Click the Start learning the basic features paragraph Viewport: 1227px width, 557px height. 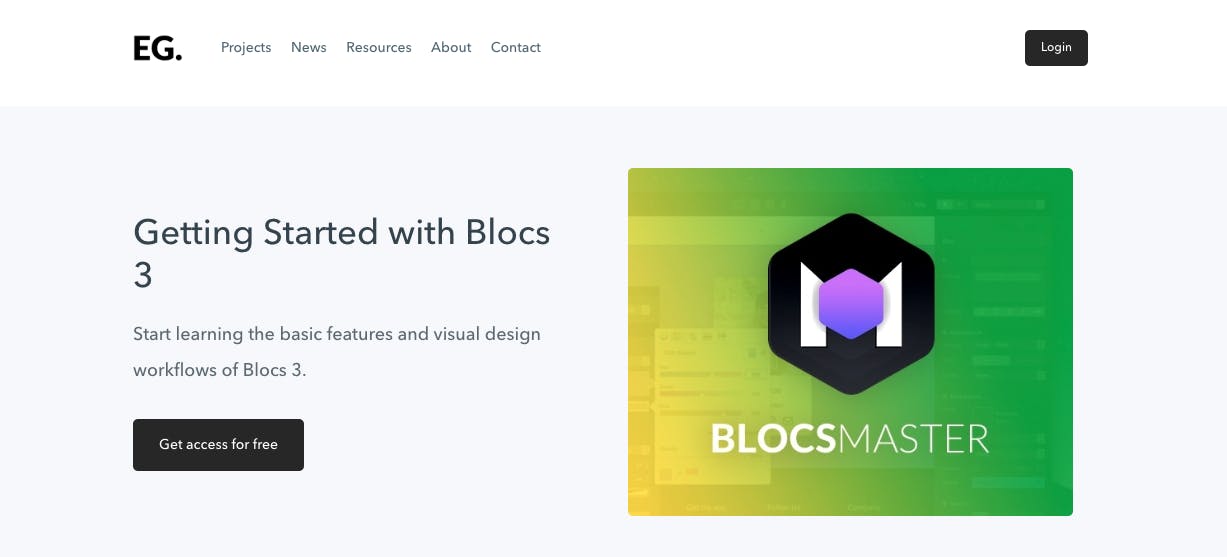coord(337,352)
